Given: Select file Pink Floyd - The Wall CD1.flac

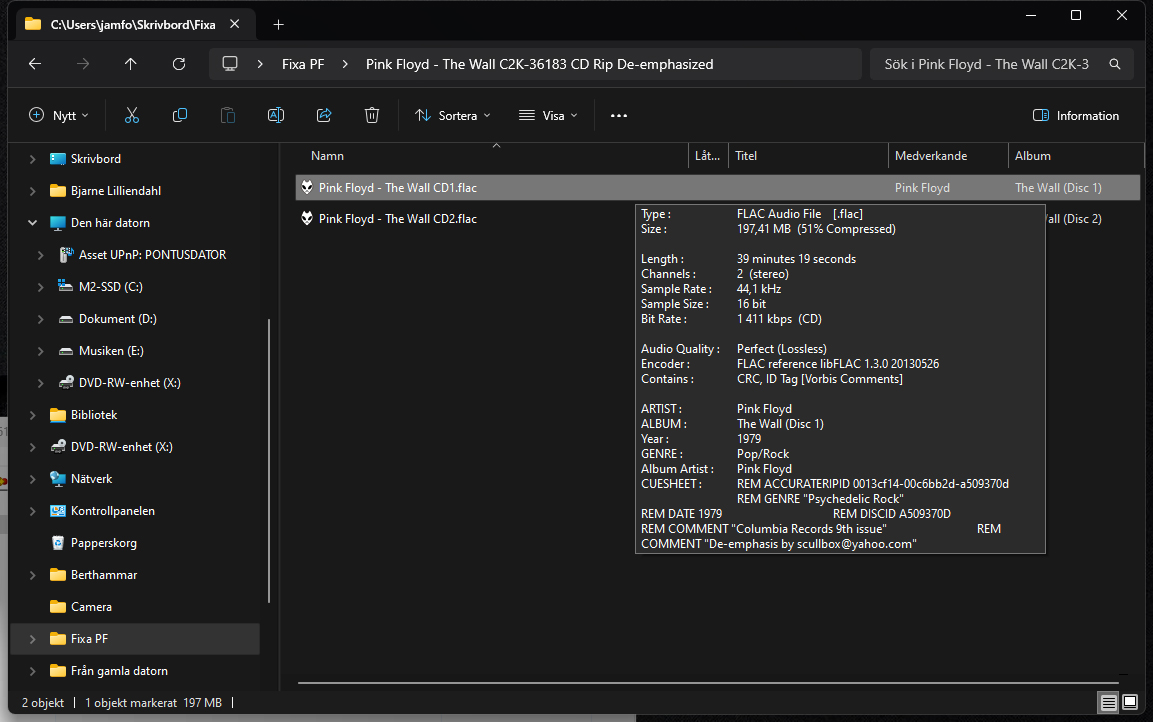Looking at the screenshot, I should point(398,187).
